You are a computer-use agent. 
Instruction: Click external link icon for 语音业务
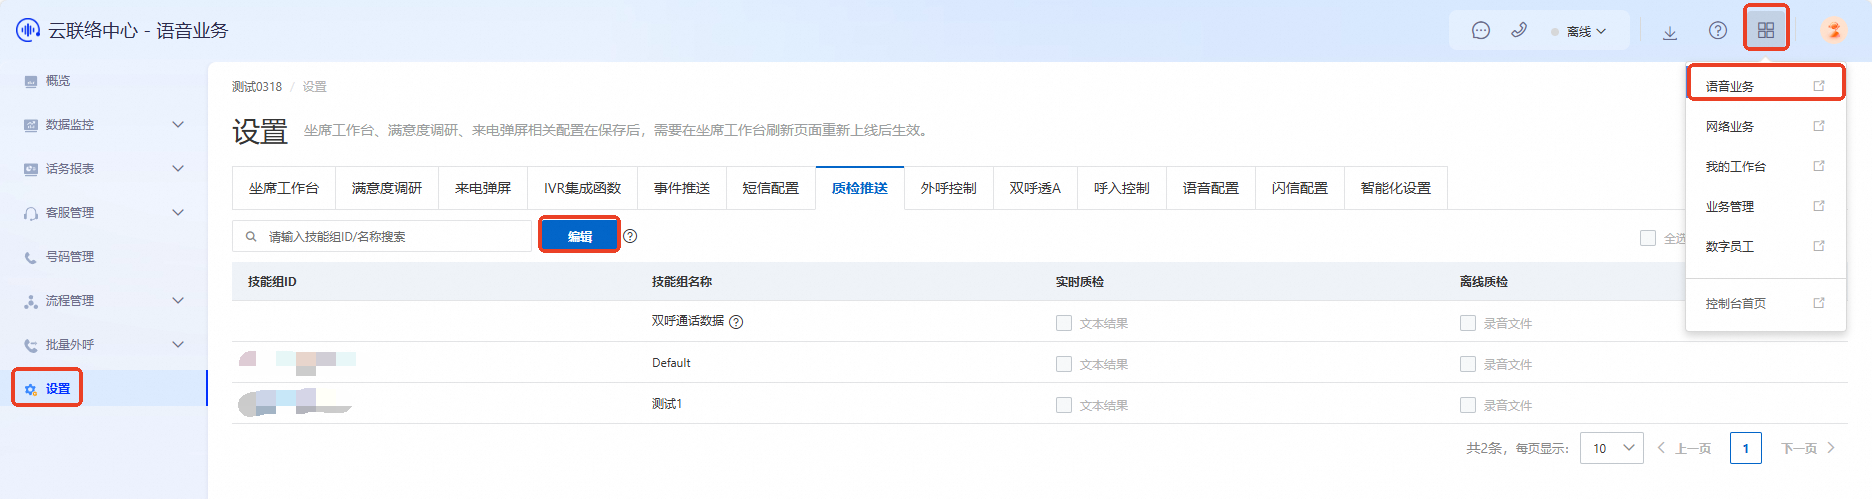coord(1819,86)
